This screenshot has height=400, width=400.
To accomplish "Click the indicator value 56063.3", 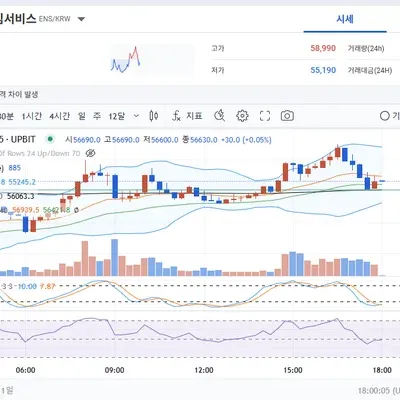I will click(21, 196).
